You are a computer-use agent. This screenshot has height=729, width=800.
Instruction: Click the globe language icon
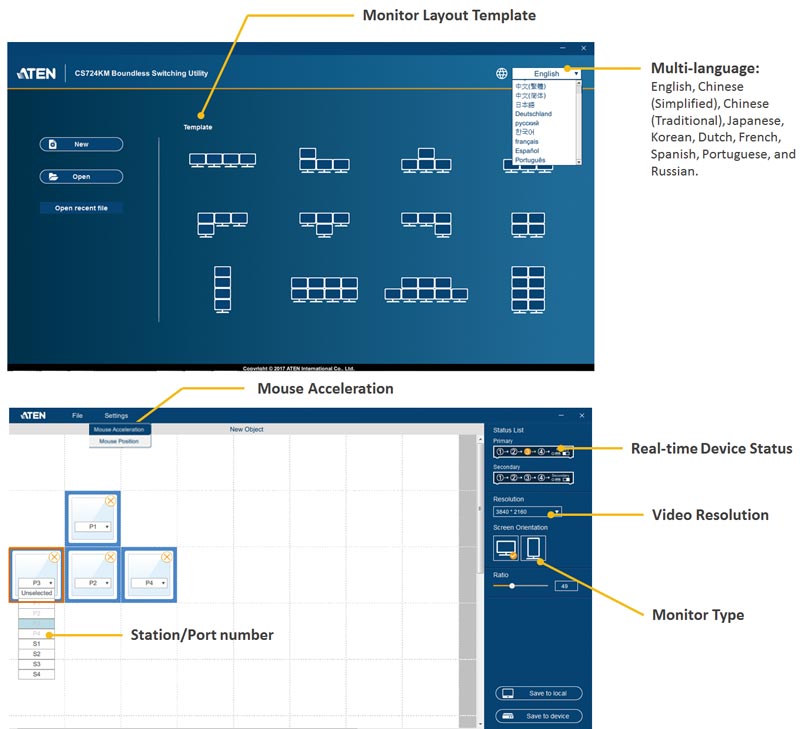(502, 73)
